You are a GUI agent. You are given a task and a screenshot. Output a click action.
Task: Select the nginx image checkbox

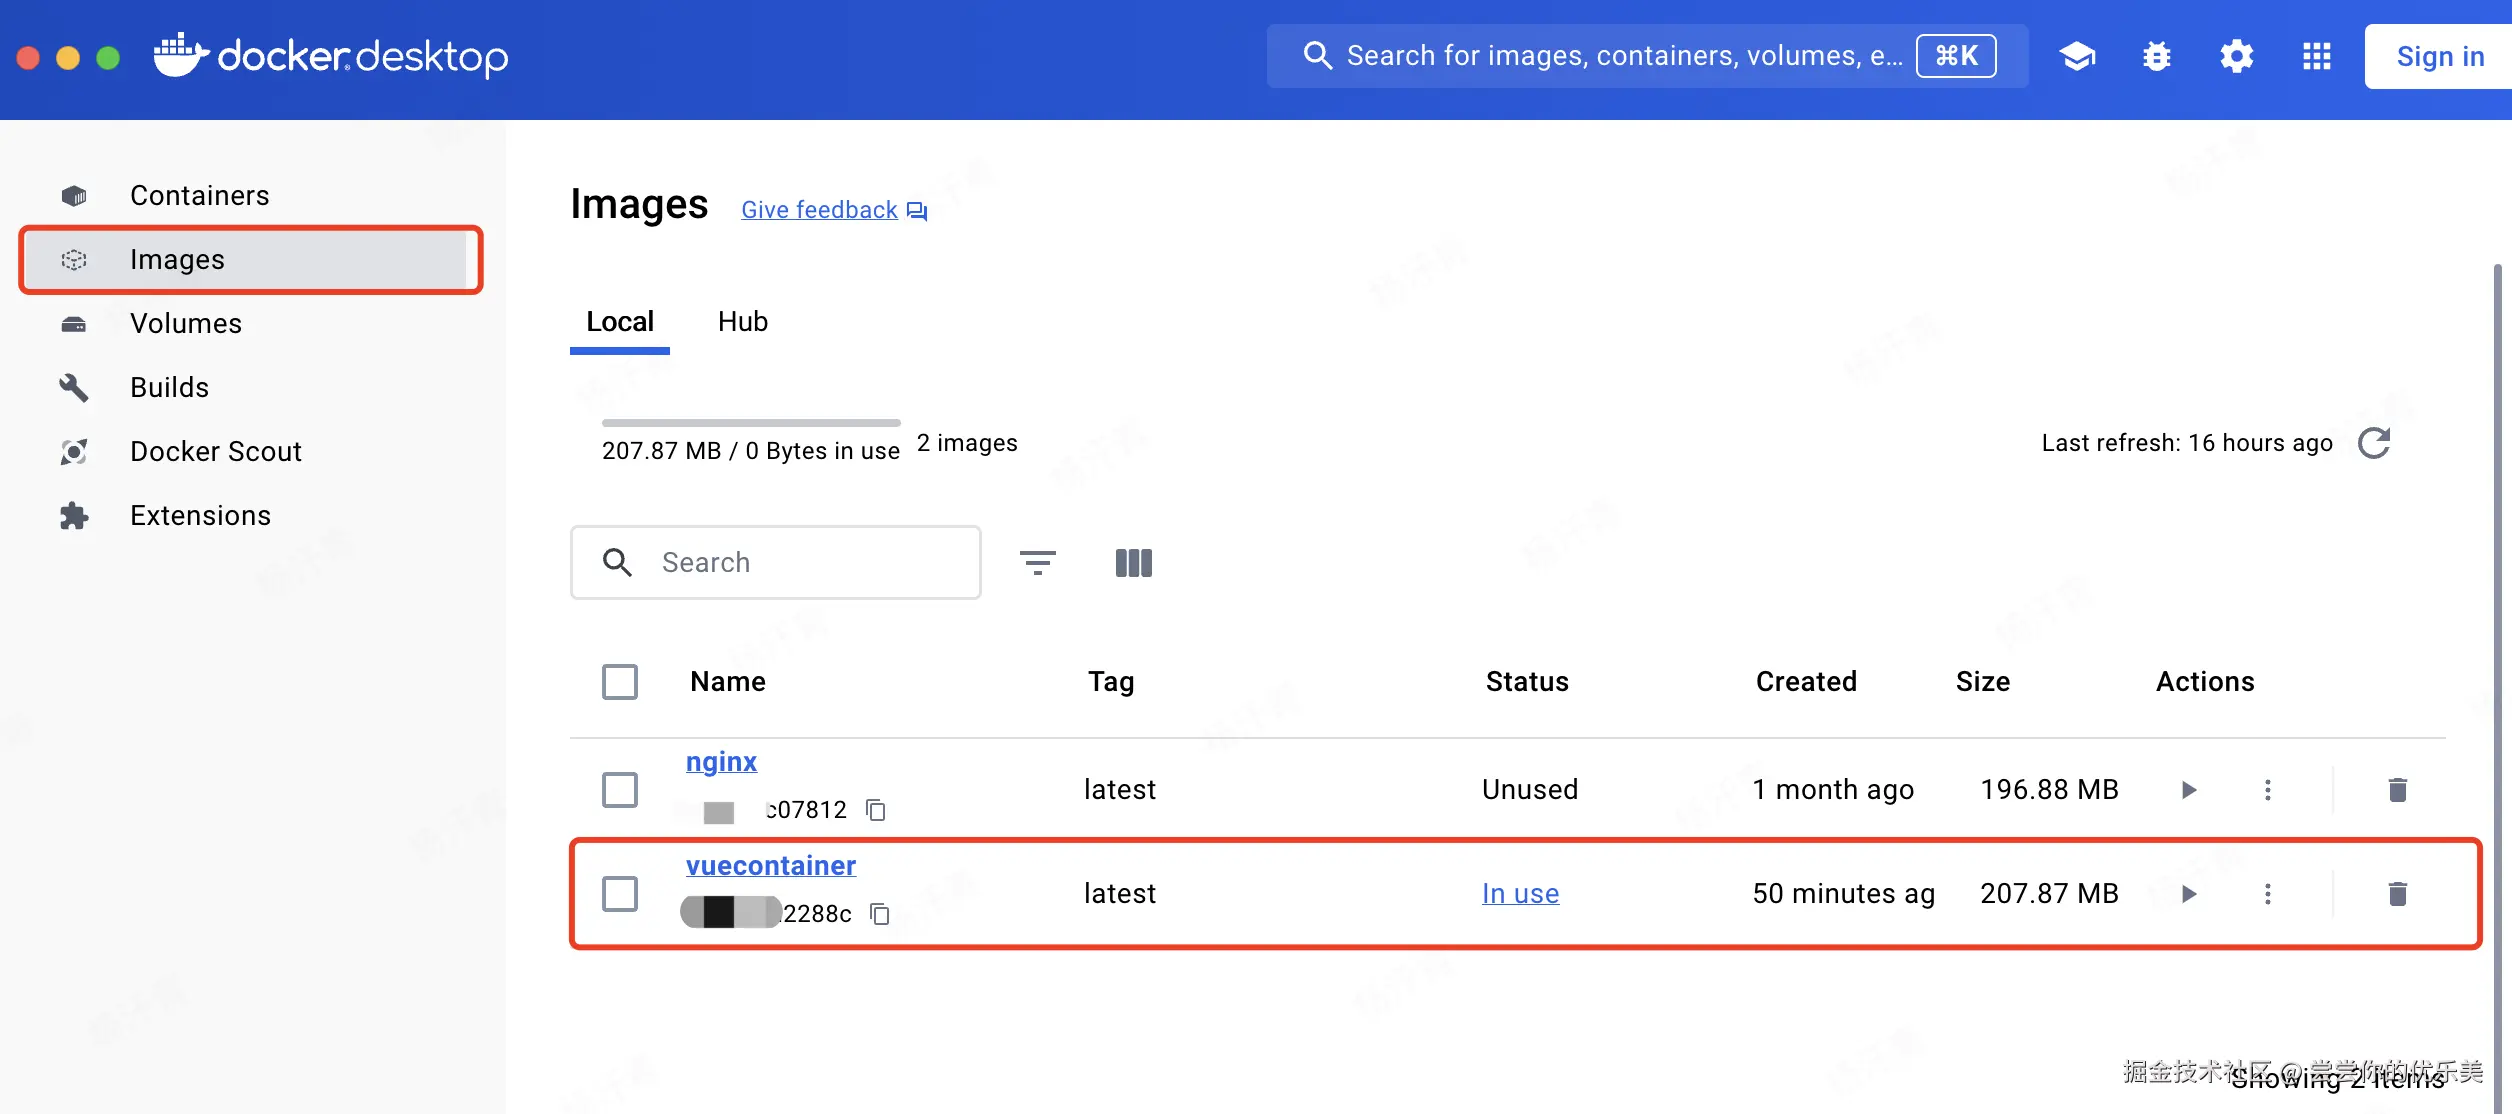[x=620, y=790]
